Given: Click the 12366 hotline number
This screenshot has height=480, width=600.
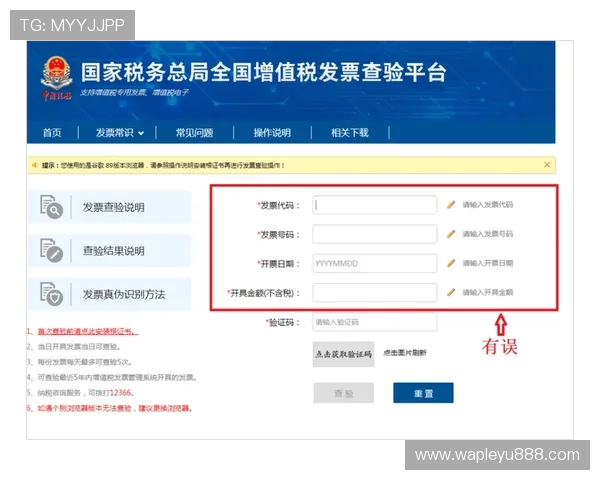Looking at the screenshot, I should pyautogui.click(x=120, y=393).
